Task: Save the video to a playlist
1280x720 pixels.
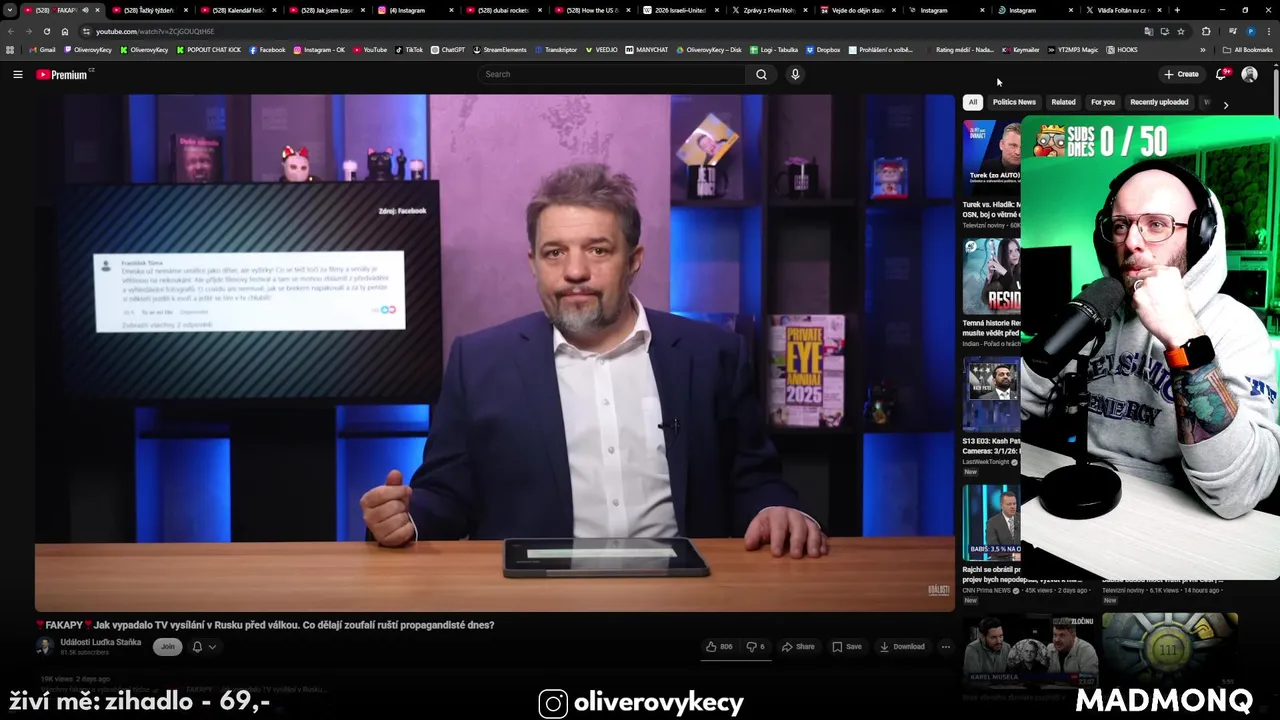Action: pos(846,647)
